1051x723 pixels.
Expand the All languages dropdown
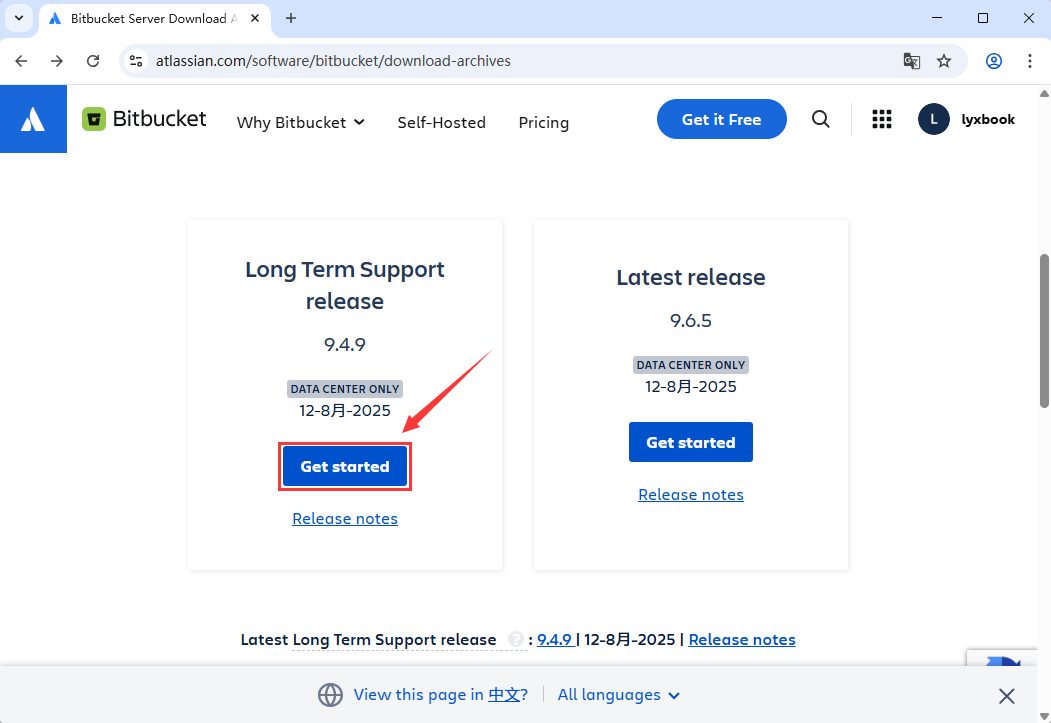click(618, 695)
